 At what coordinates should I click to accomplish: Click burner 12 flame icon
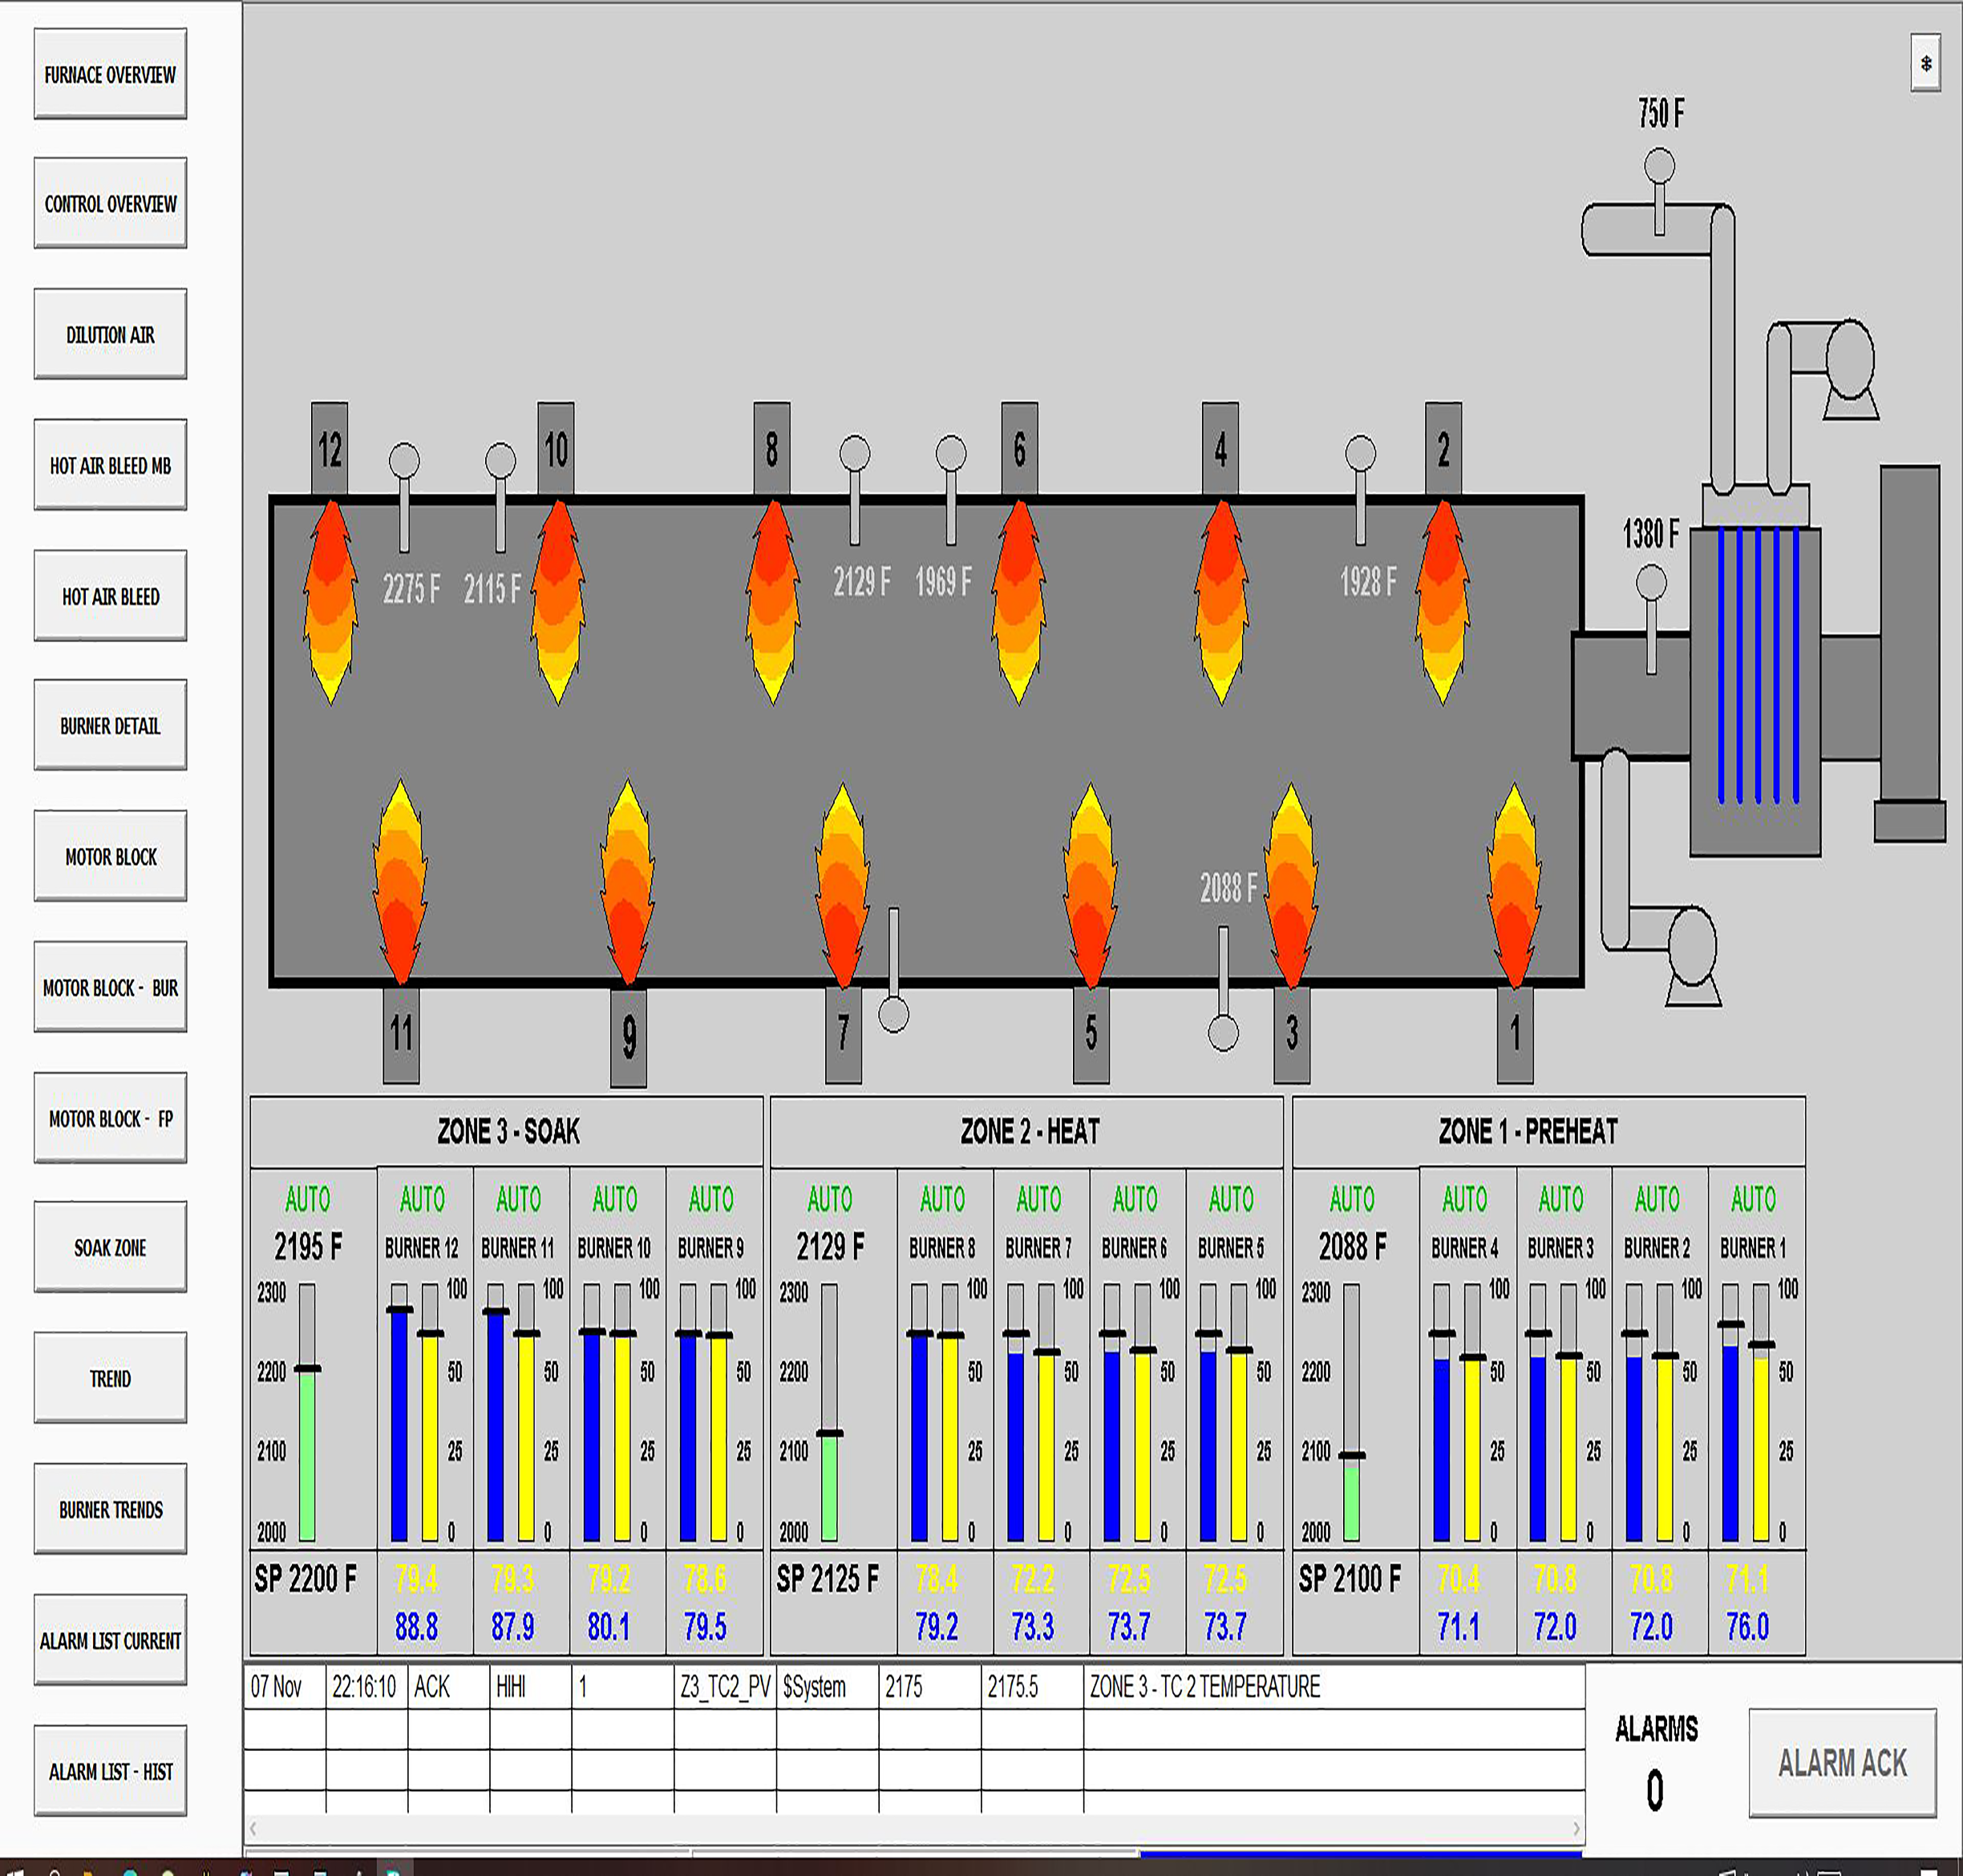[x=330, y=600]
